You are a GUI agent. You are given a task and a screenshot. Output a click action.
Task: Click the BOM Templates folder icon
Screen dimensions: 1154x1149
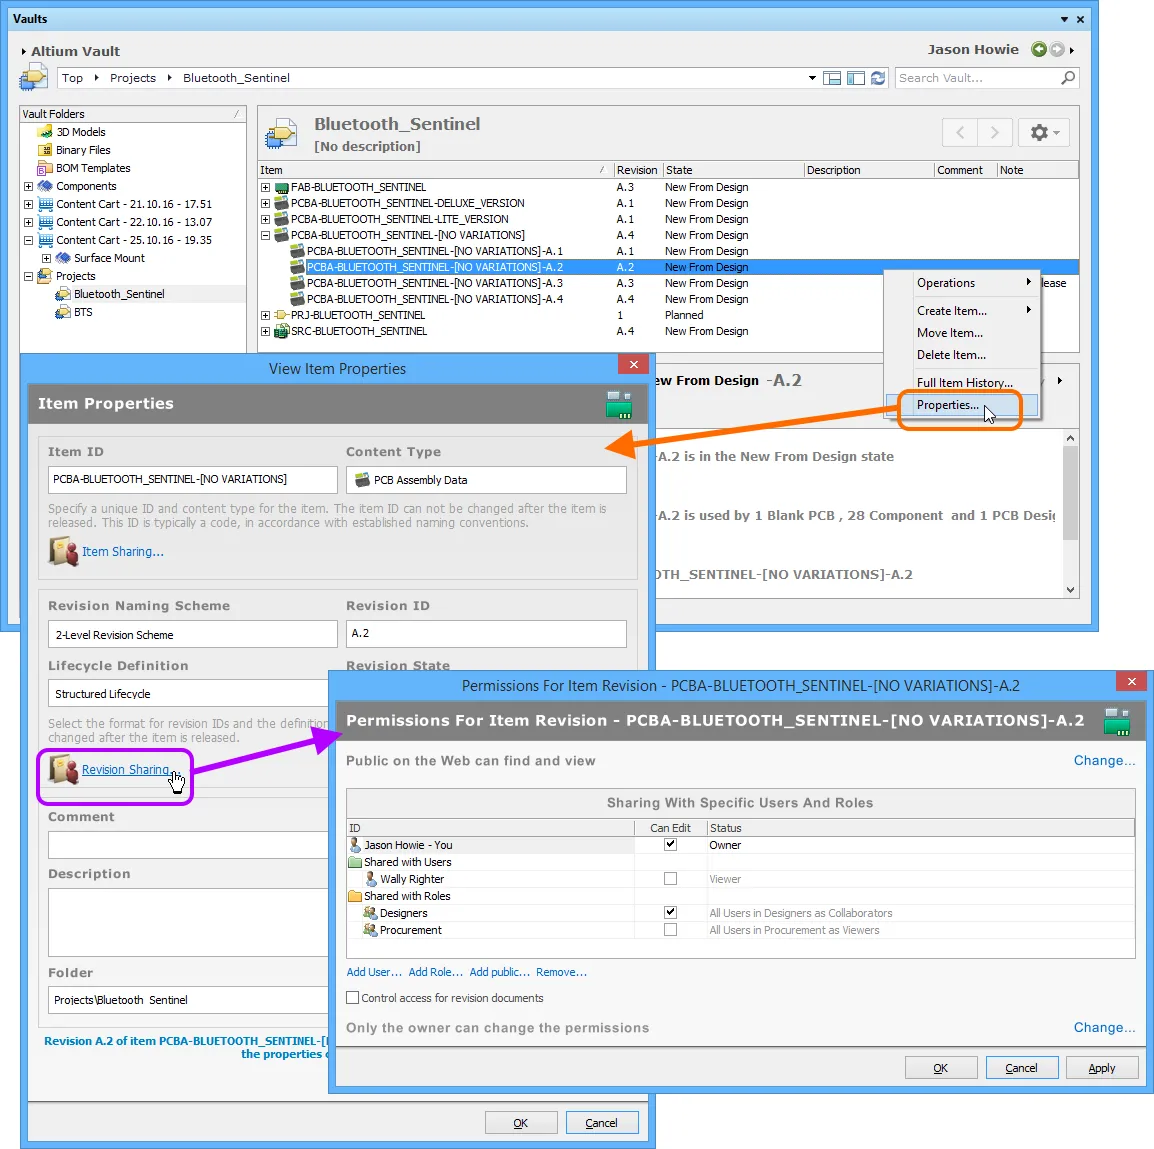click(46, 168)
